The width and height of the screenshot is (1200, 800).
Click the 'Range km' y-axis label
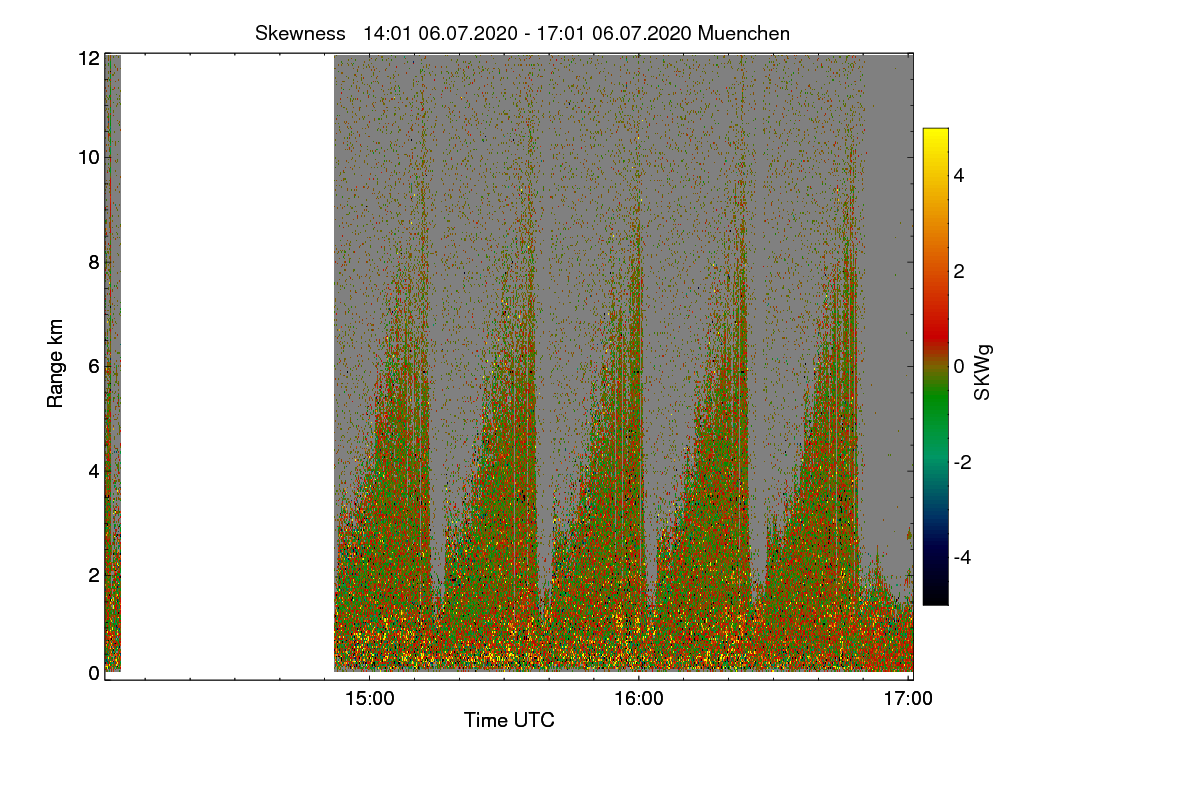(56, 364)
